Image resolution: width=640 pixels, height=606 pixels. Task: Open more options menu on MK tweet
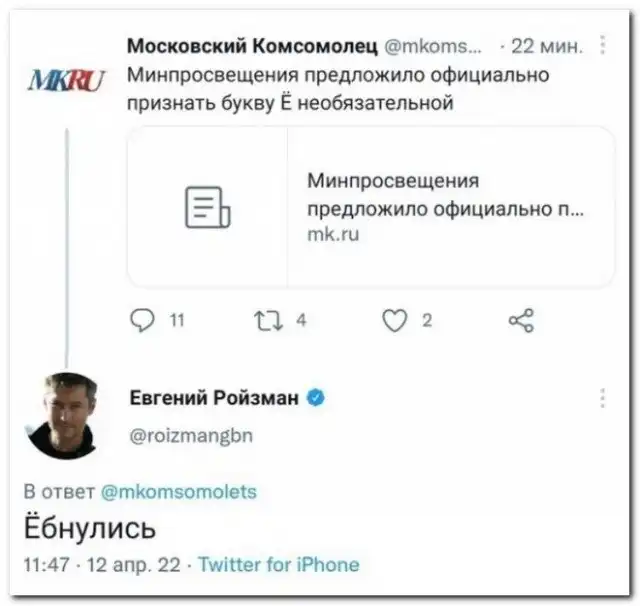coord(602,45)
